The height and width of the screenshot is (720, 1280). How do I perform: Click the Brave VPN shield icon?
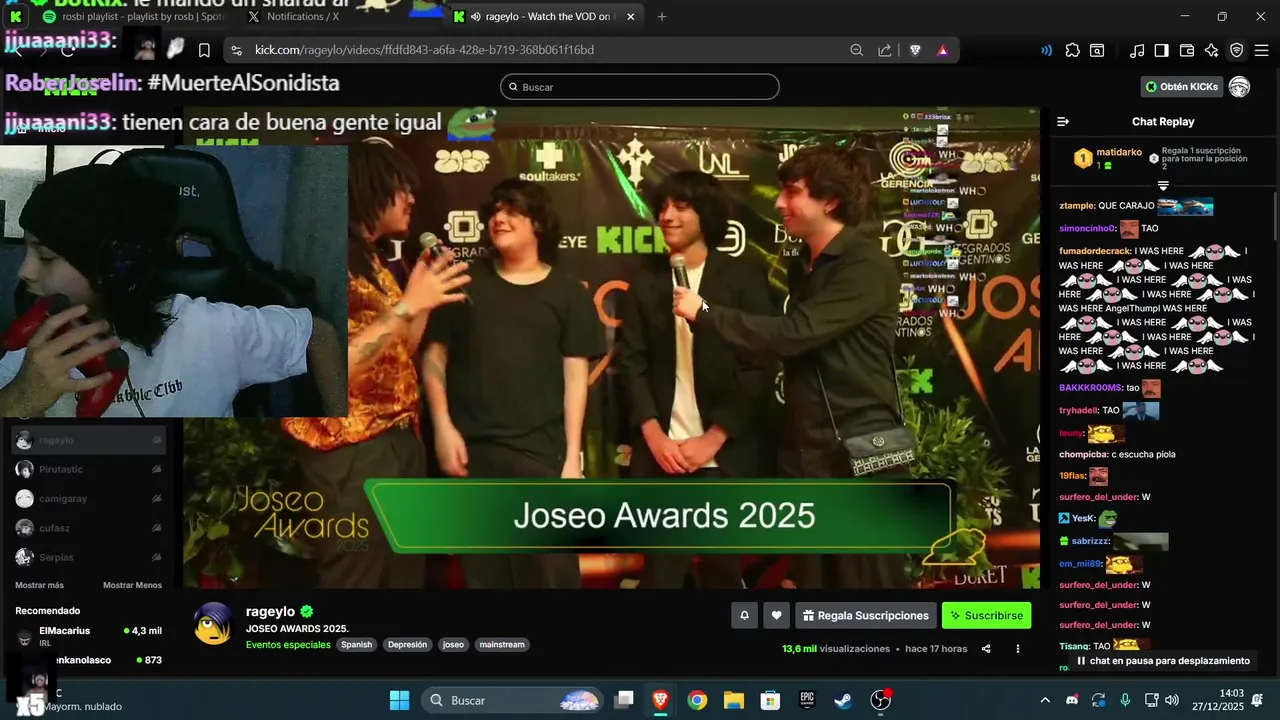pyautogui.click(x=1237, y=50)
